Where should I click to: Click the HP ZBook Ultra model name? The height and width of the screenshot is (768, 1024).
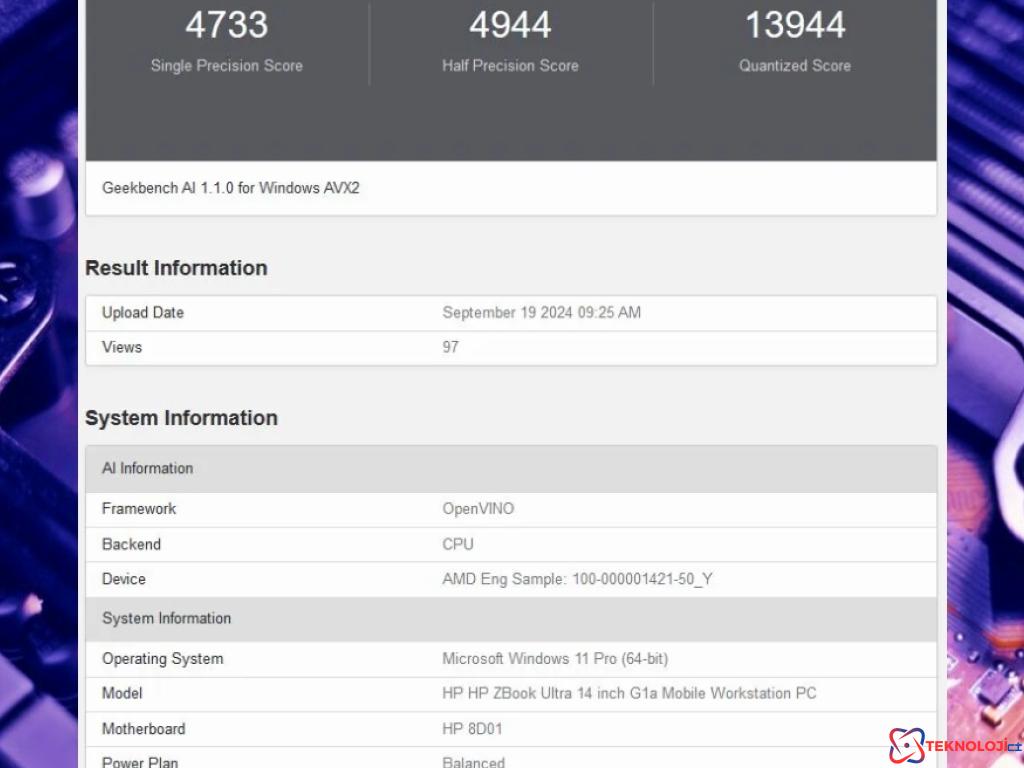tap(629, 693)
